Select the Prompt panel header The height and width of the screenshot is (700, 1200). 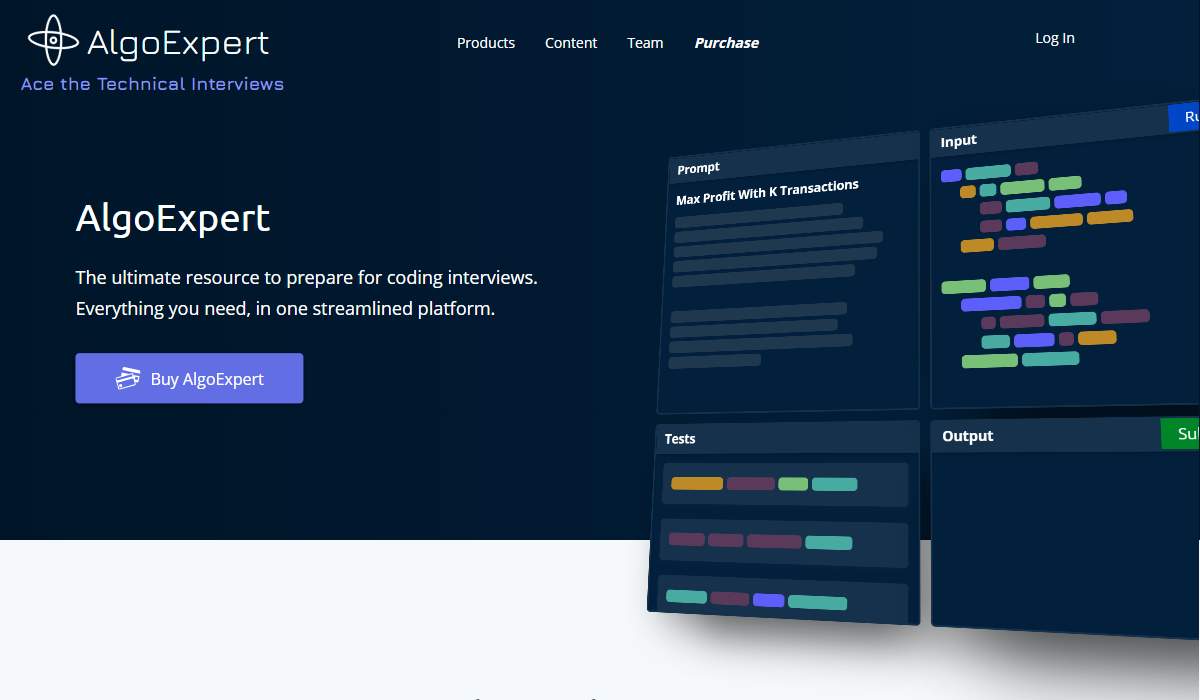pos(793,158)
